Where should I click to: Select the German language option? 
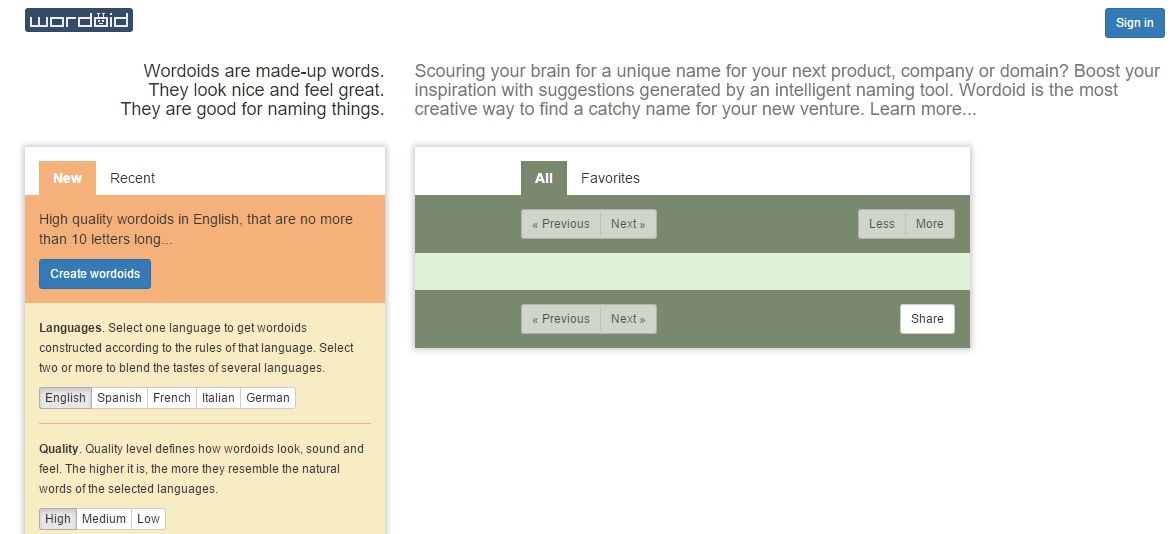[268, 398]
